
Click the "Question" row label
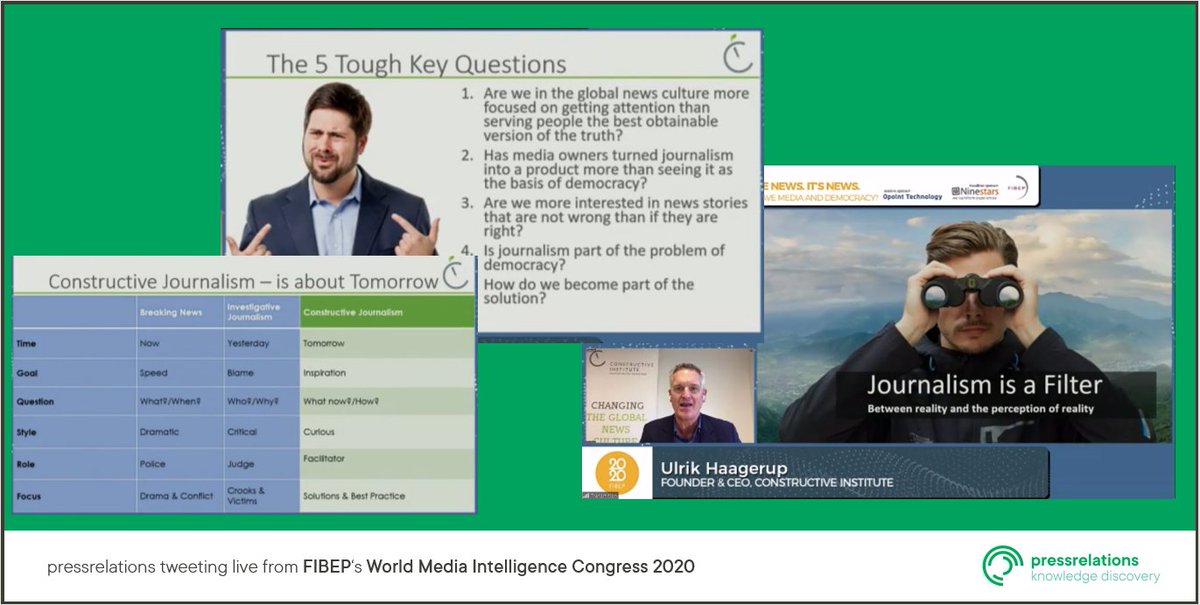[x=36, y=402]
